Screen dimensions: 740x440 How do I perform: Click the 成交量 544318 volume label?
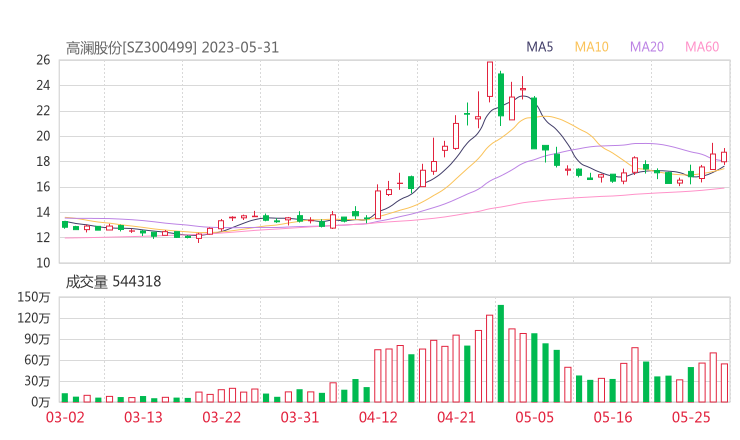click(x=113, y=282)
